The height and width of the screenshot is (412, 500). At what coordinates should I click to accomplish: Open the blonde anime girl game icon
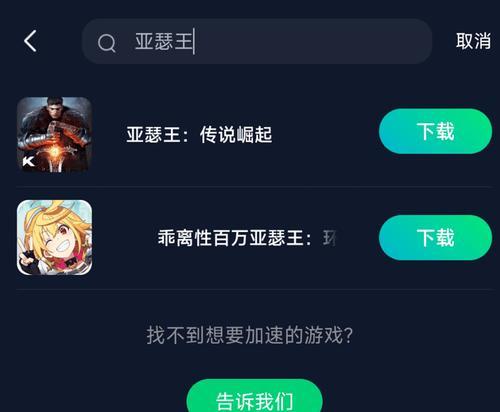tap(54, 237)
